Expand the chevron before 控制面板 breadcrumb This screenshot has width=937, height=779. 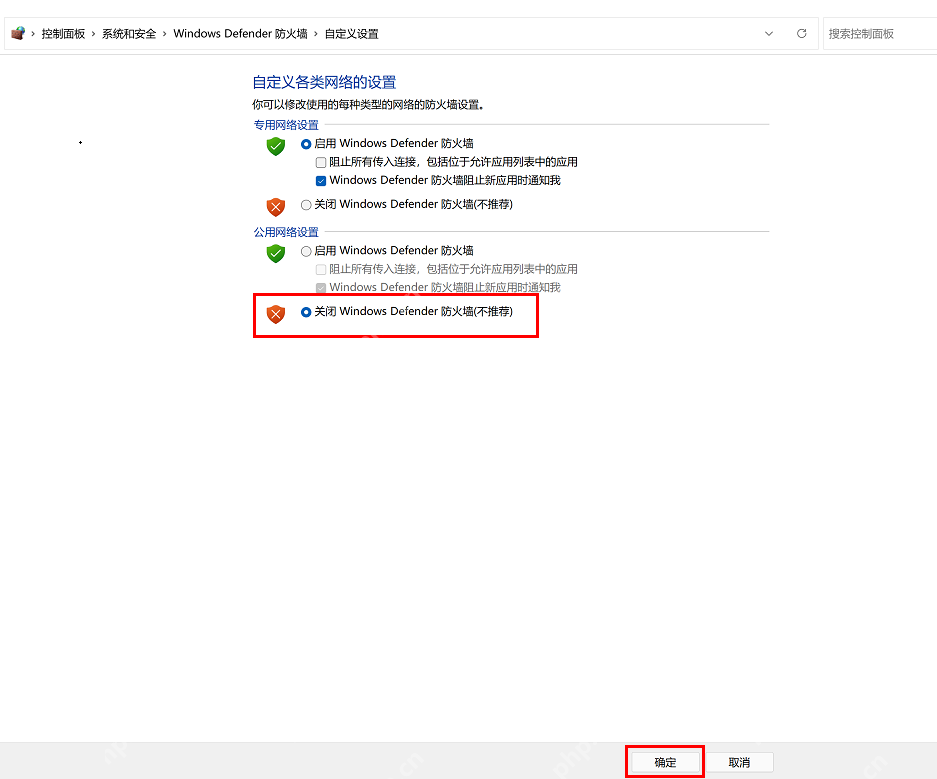point(33,34)
